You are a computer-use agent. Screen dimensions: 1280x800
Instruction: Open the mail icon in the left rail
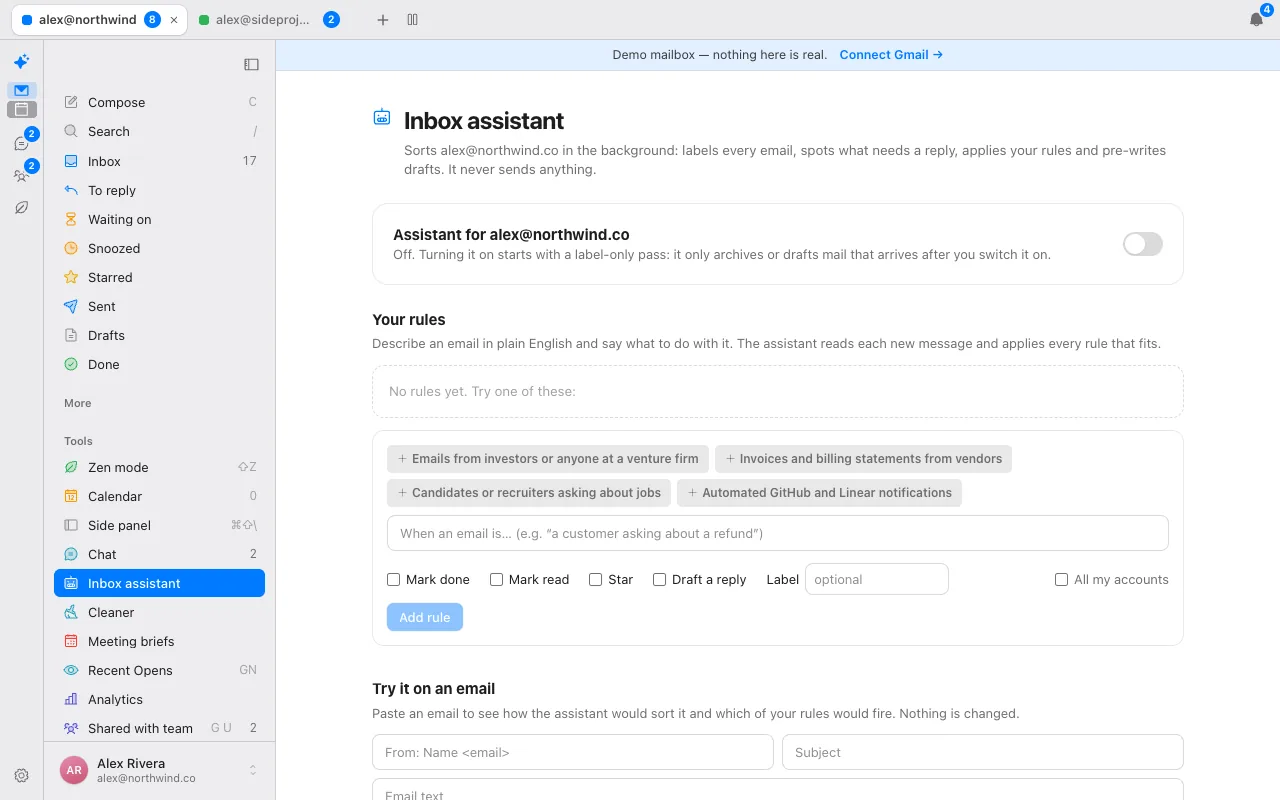pos(21,90)
